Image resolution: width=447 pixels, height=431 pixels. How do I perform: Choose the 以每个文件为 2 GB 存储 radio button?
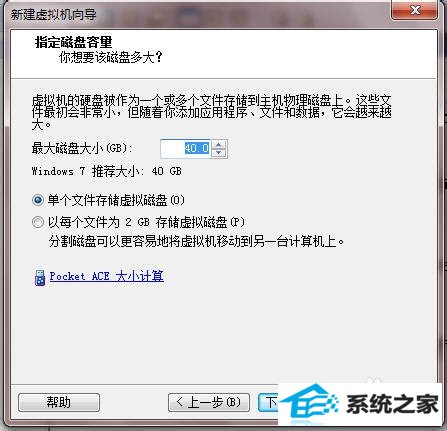38,222
